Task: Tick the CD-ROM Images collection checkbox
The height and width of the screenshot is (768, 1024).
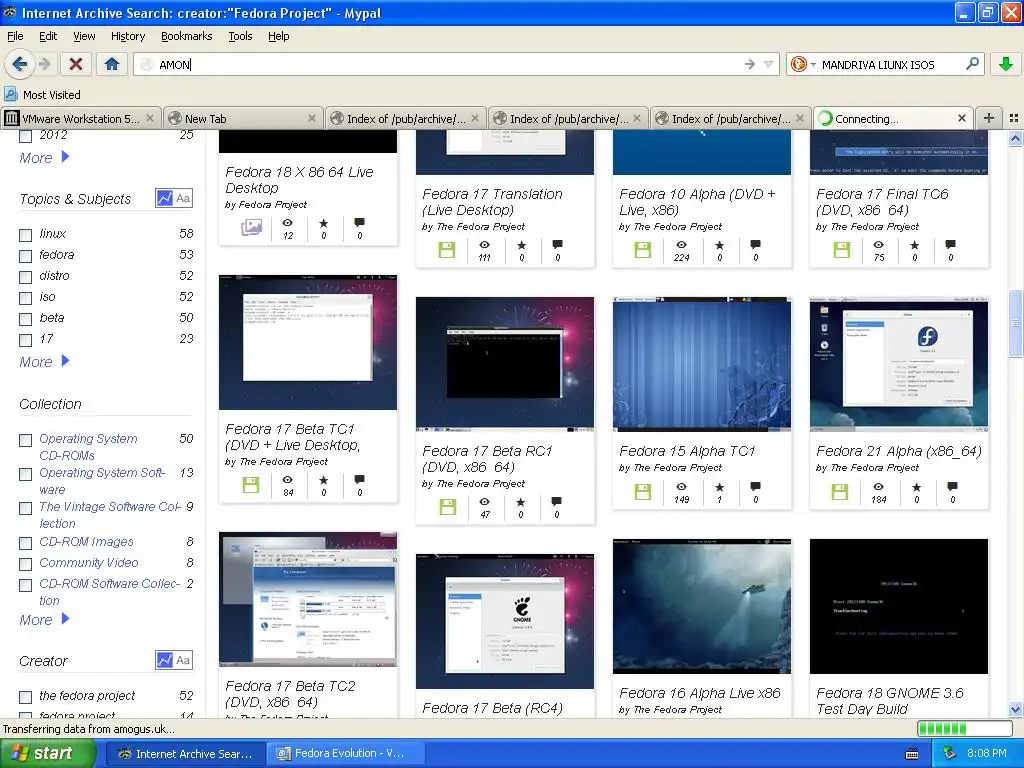Action: 25,543
